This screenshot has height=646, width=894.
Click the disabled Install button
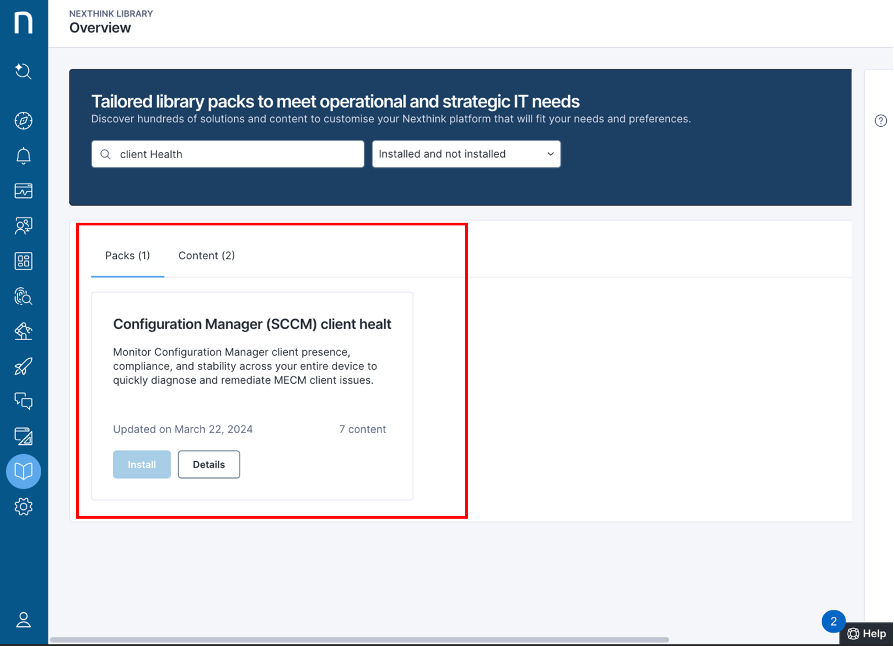[141, 464]
